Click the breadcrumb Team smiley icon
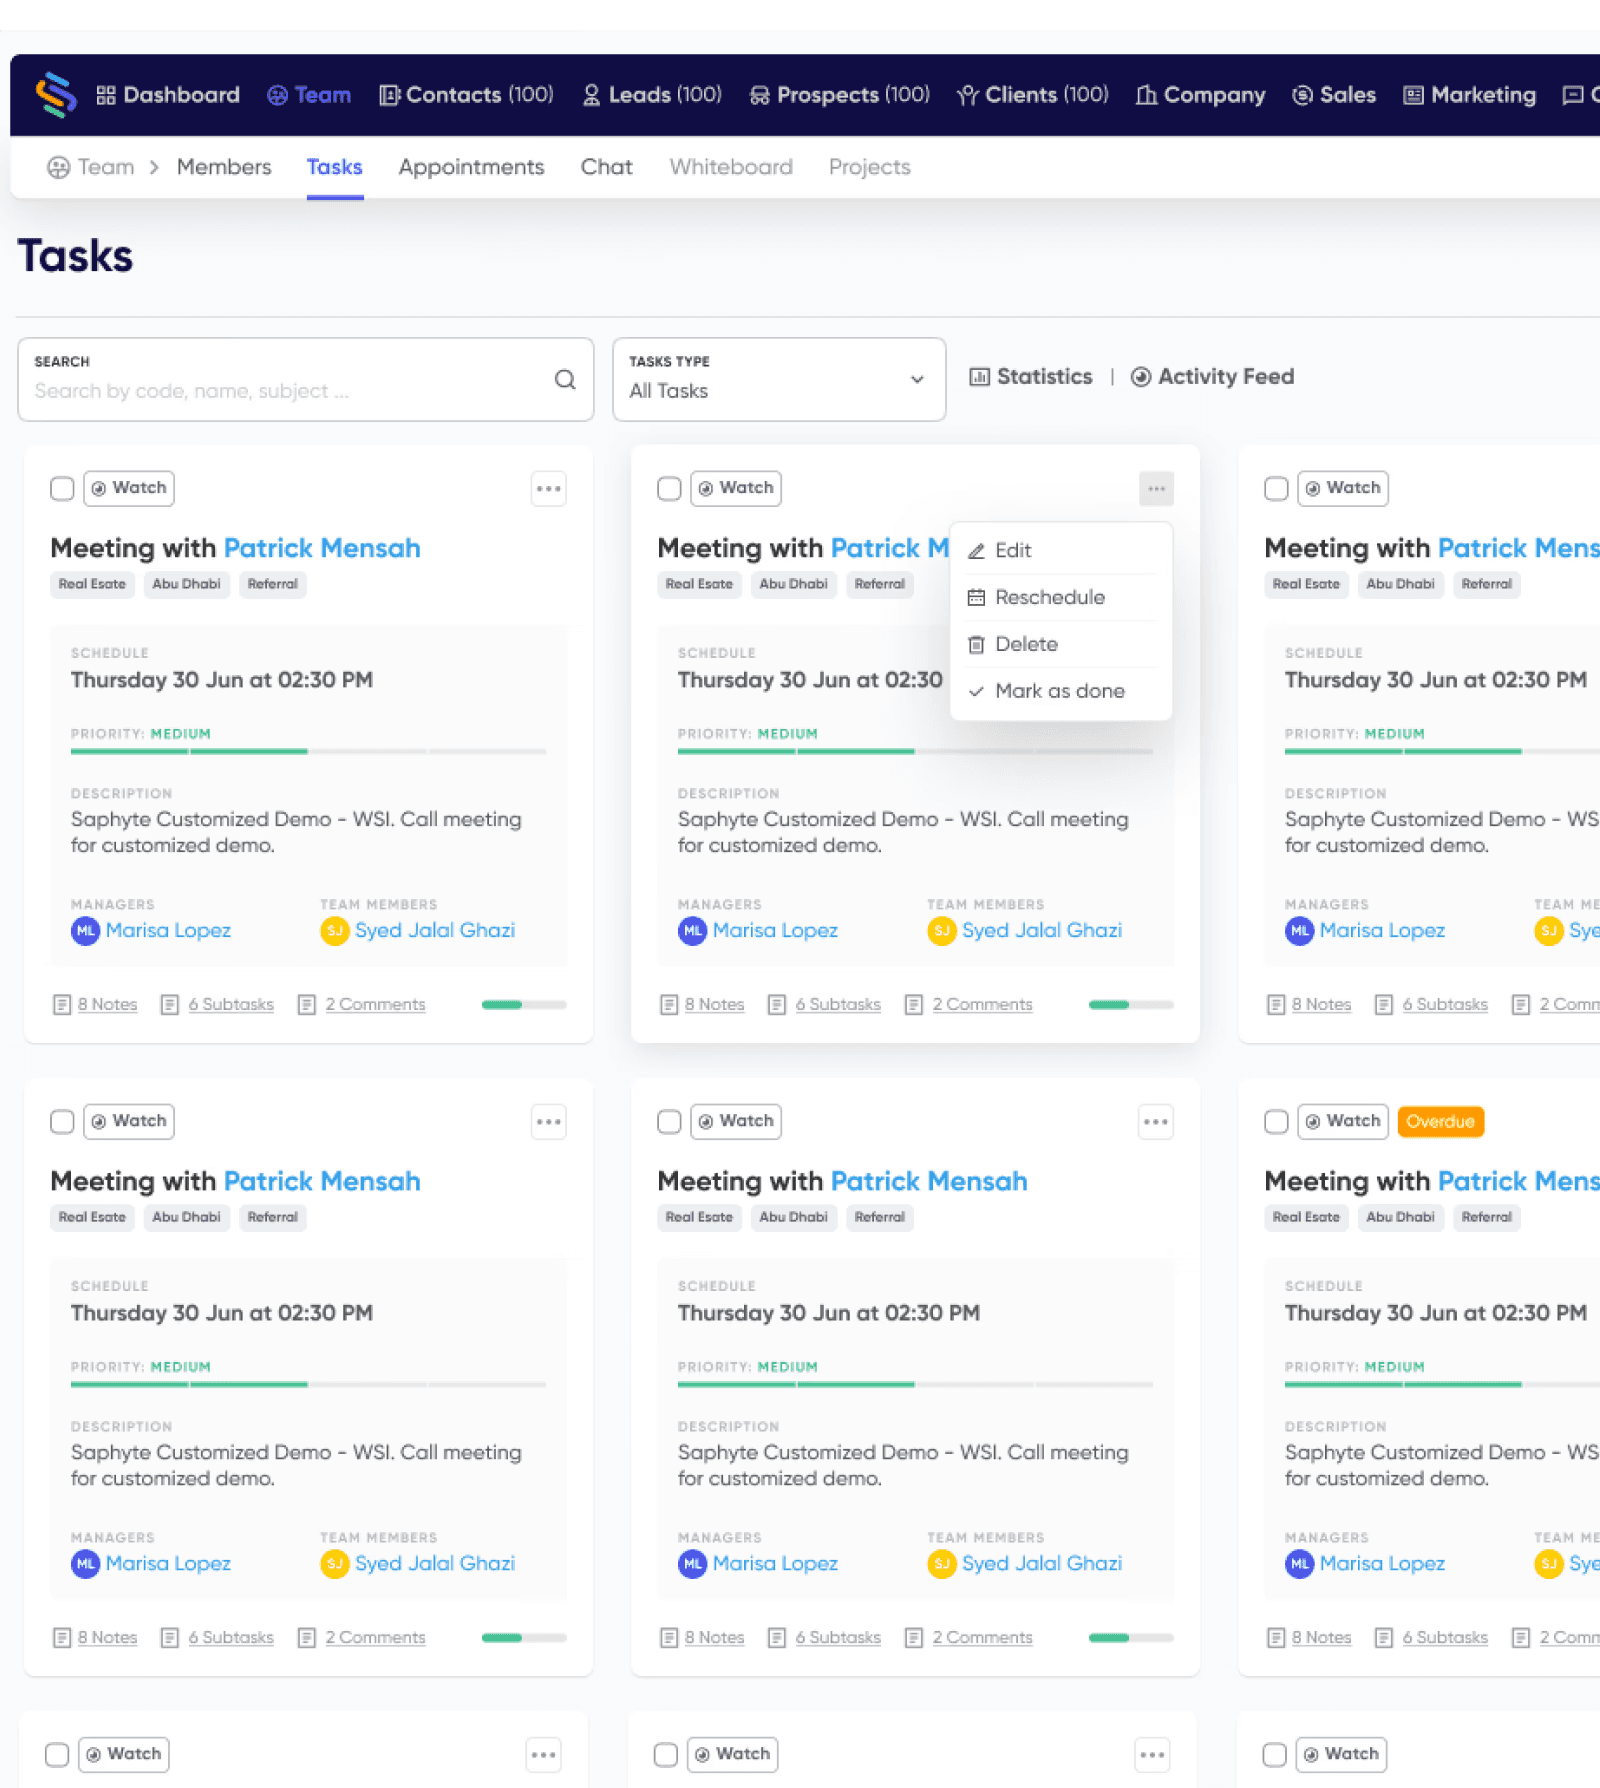Viewport: 1600px width, 1788px height. (58, 167)
